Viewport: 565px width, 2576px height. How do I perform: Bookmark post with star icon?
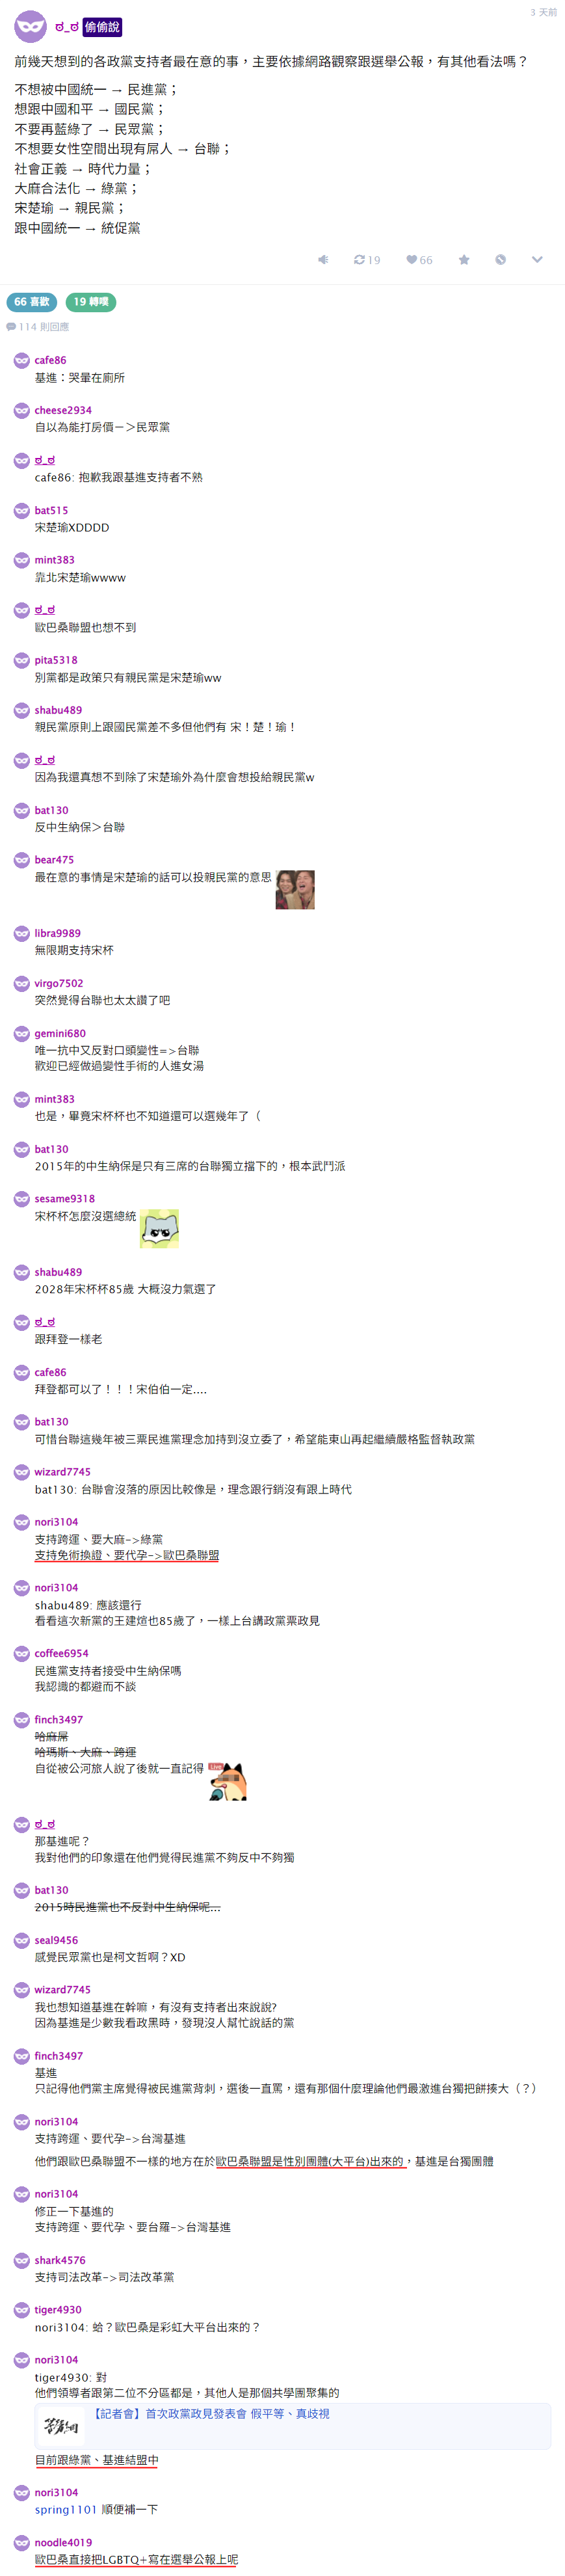coord(464,259)
